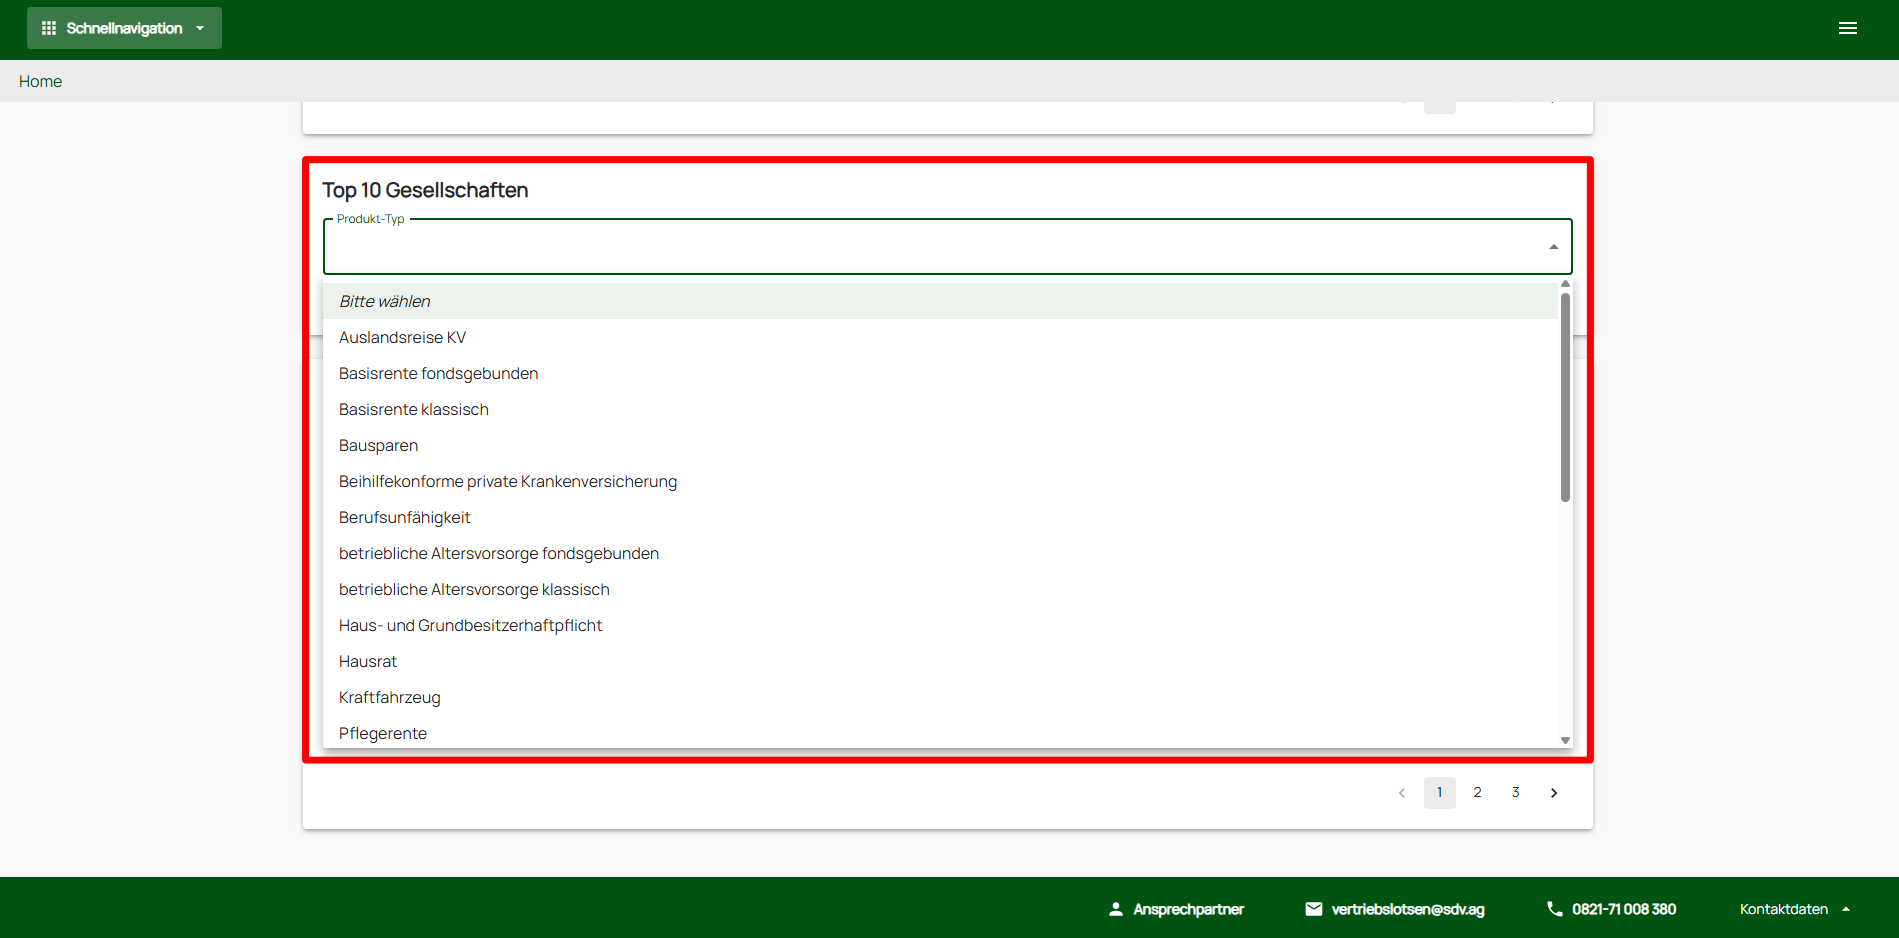This screenshot has width=1899, height=938.
Task: Click the phone icon in footer
Action: [x=1554, y=909]
